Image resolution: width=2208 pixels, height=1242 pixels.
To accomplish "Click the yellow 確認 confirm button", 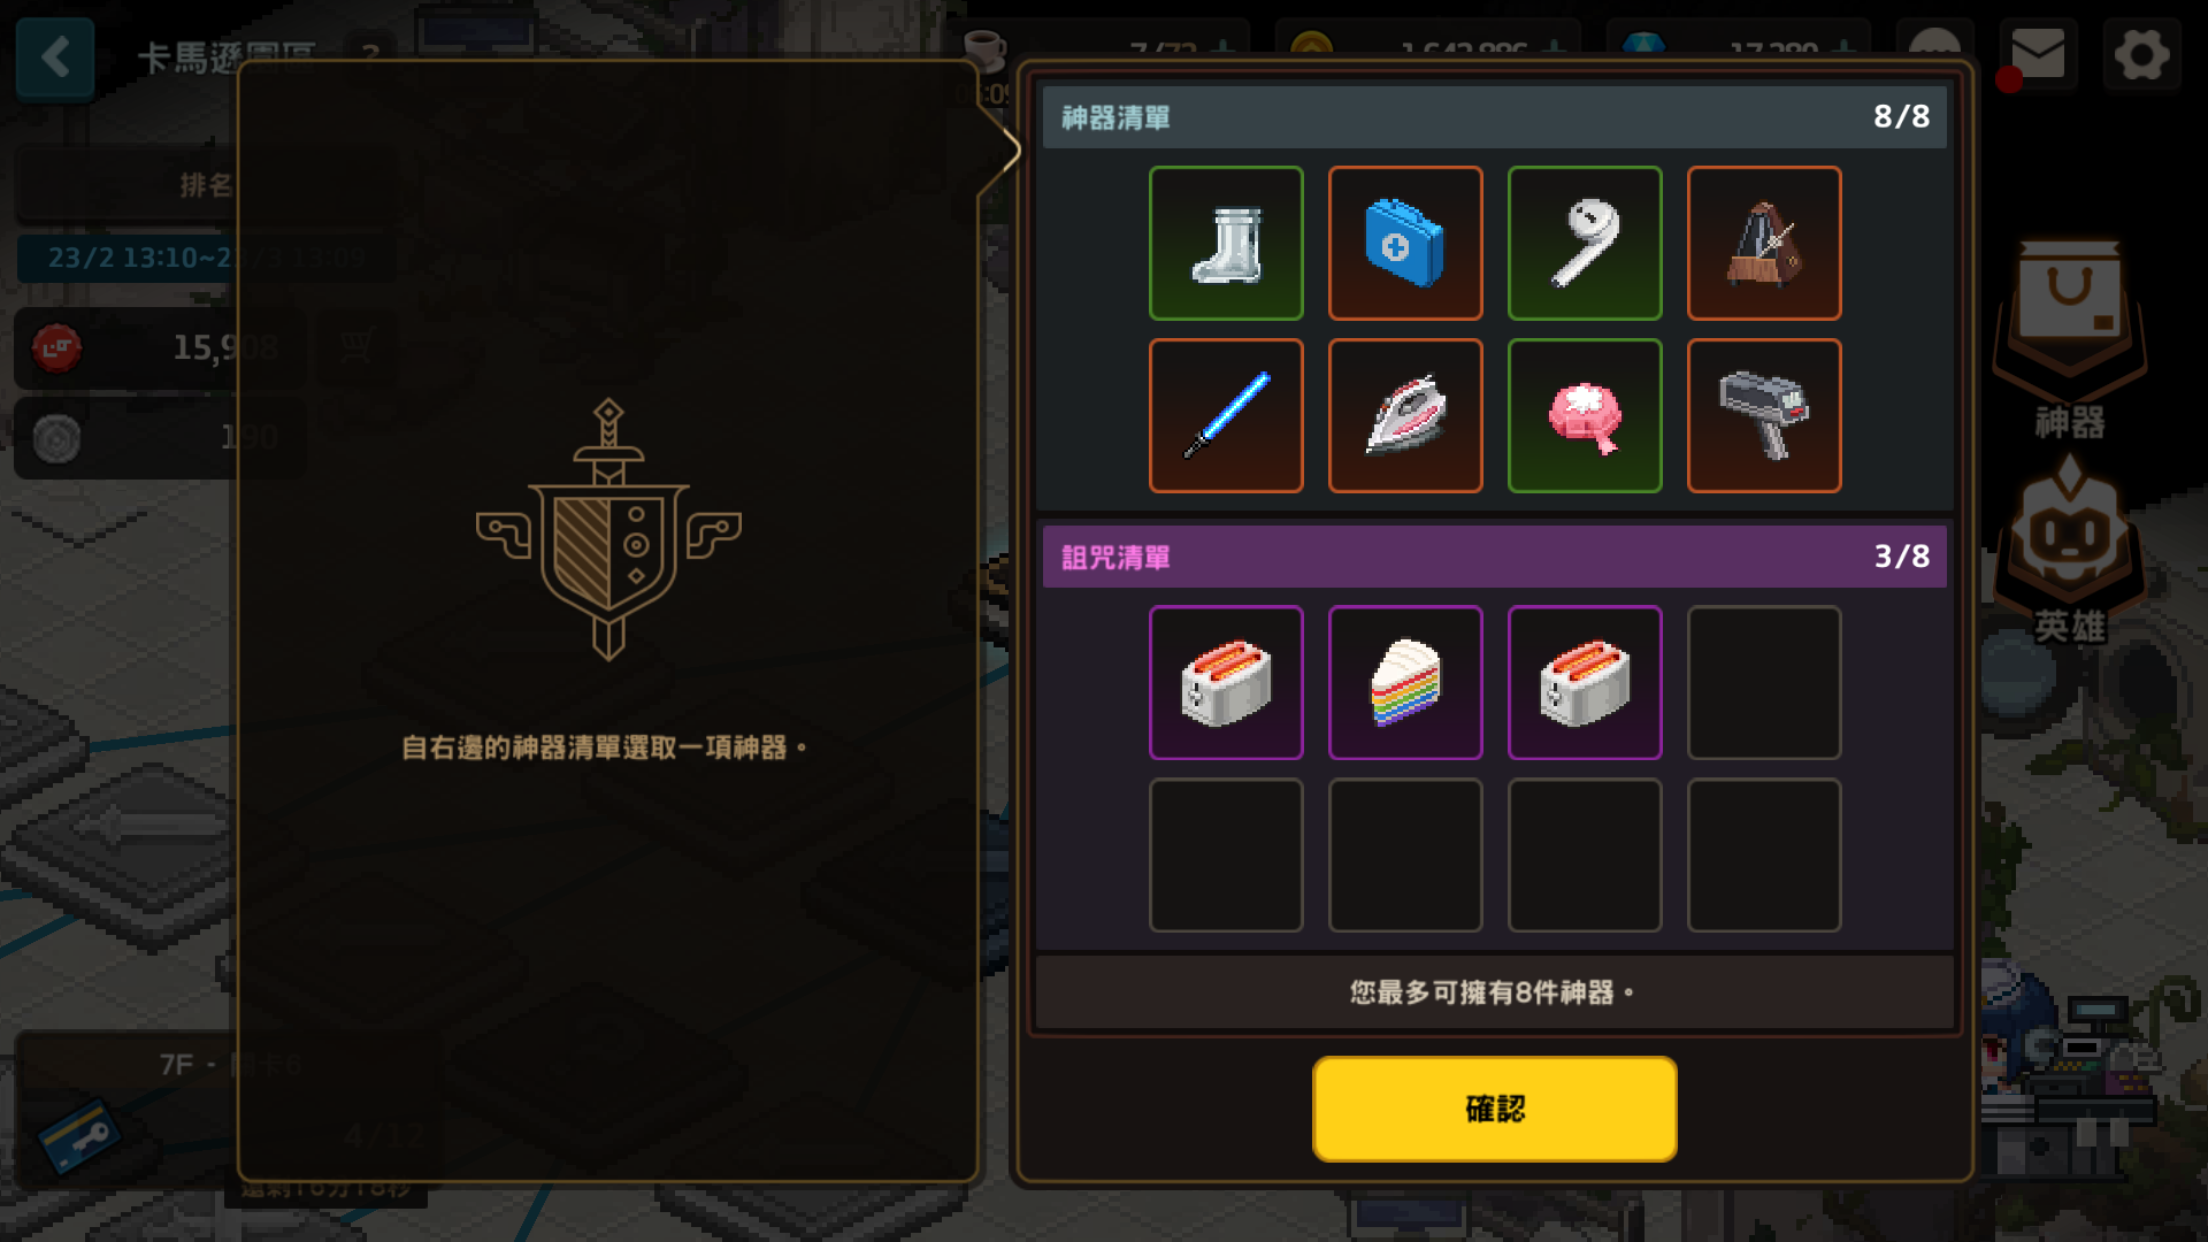I will (1494, 1108).
